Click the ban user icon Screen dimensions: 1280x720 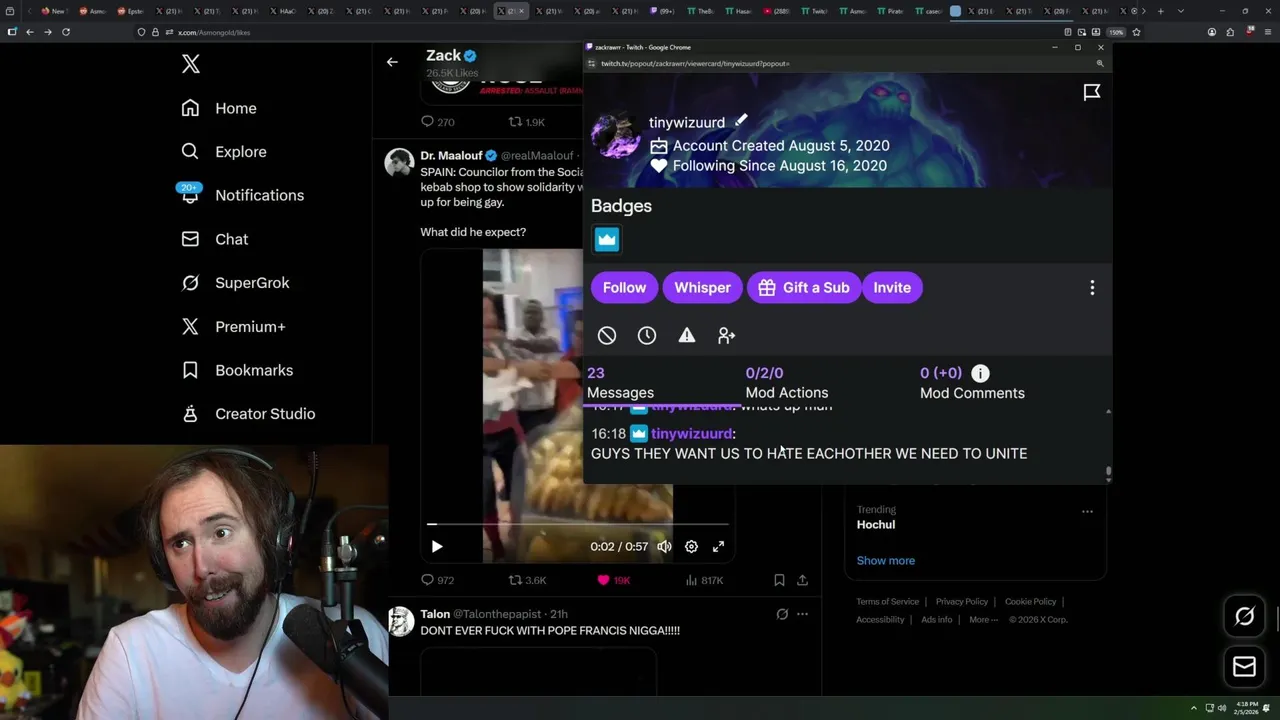pyautogui.click(x=607, y=336)
